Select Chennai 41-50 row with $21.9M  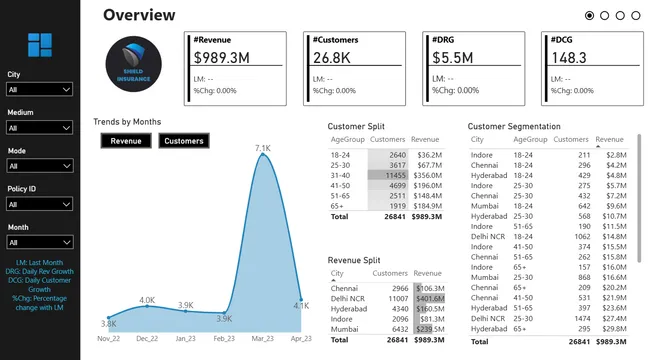click(548, 298)
